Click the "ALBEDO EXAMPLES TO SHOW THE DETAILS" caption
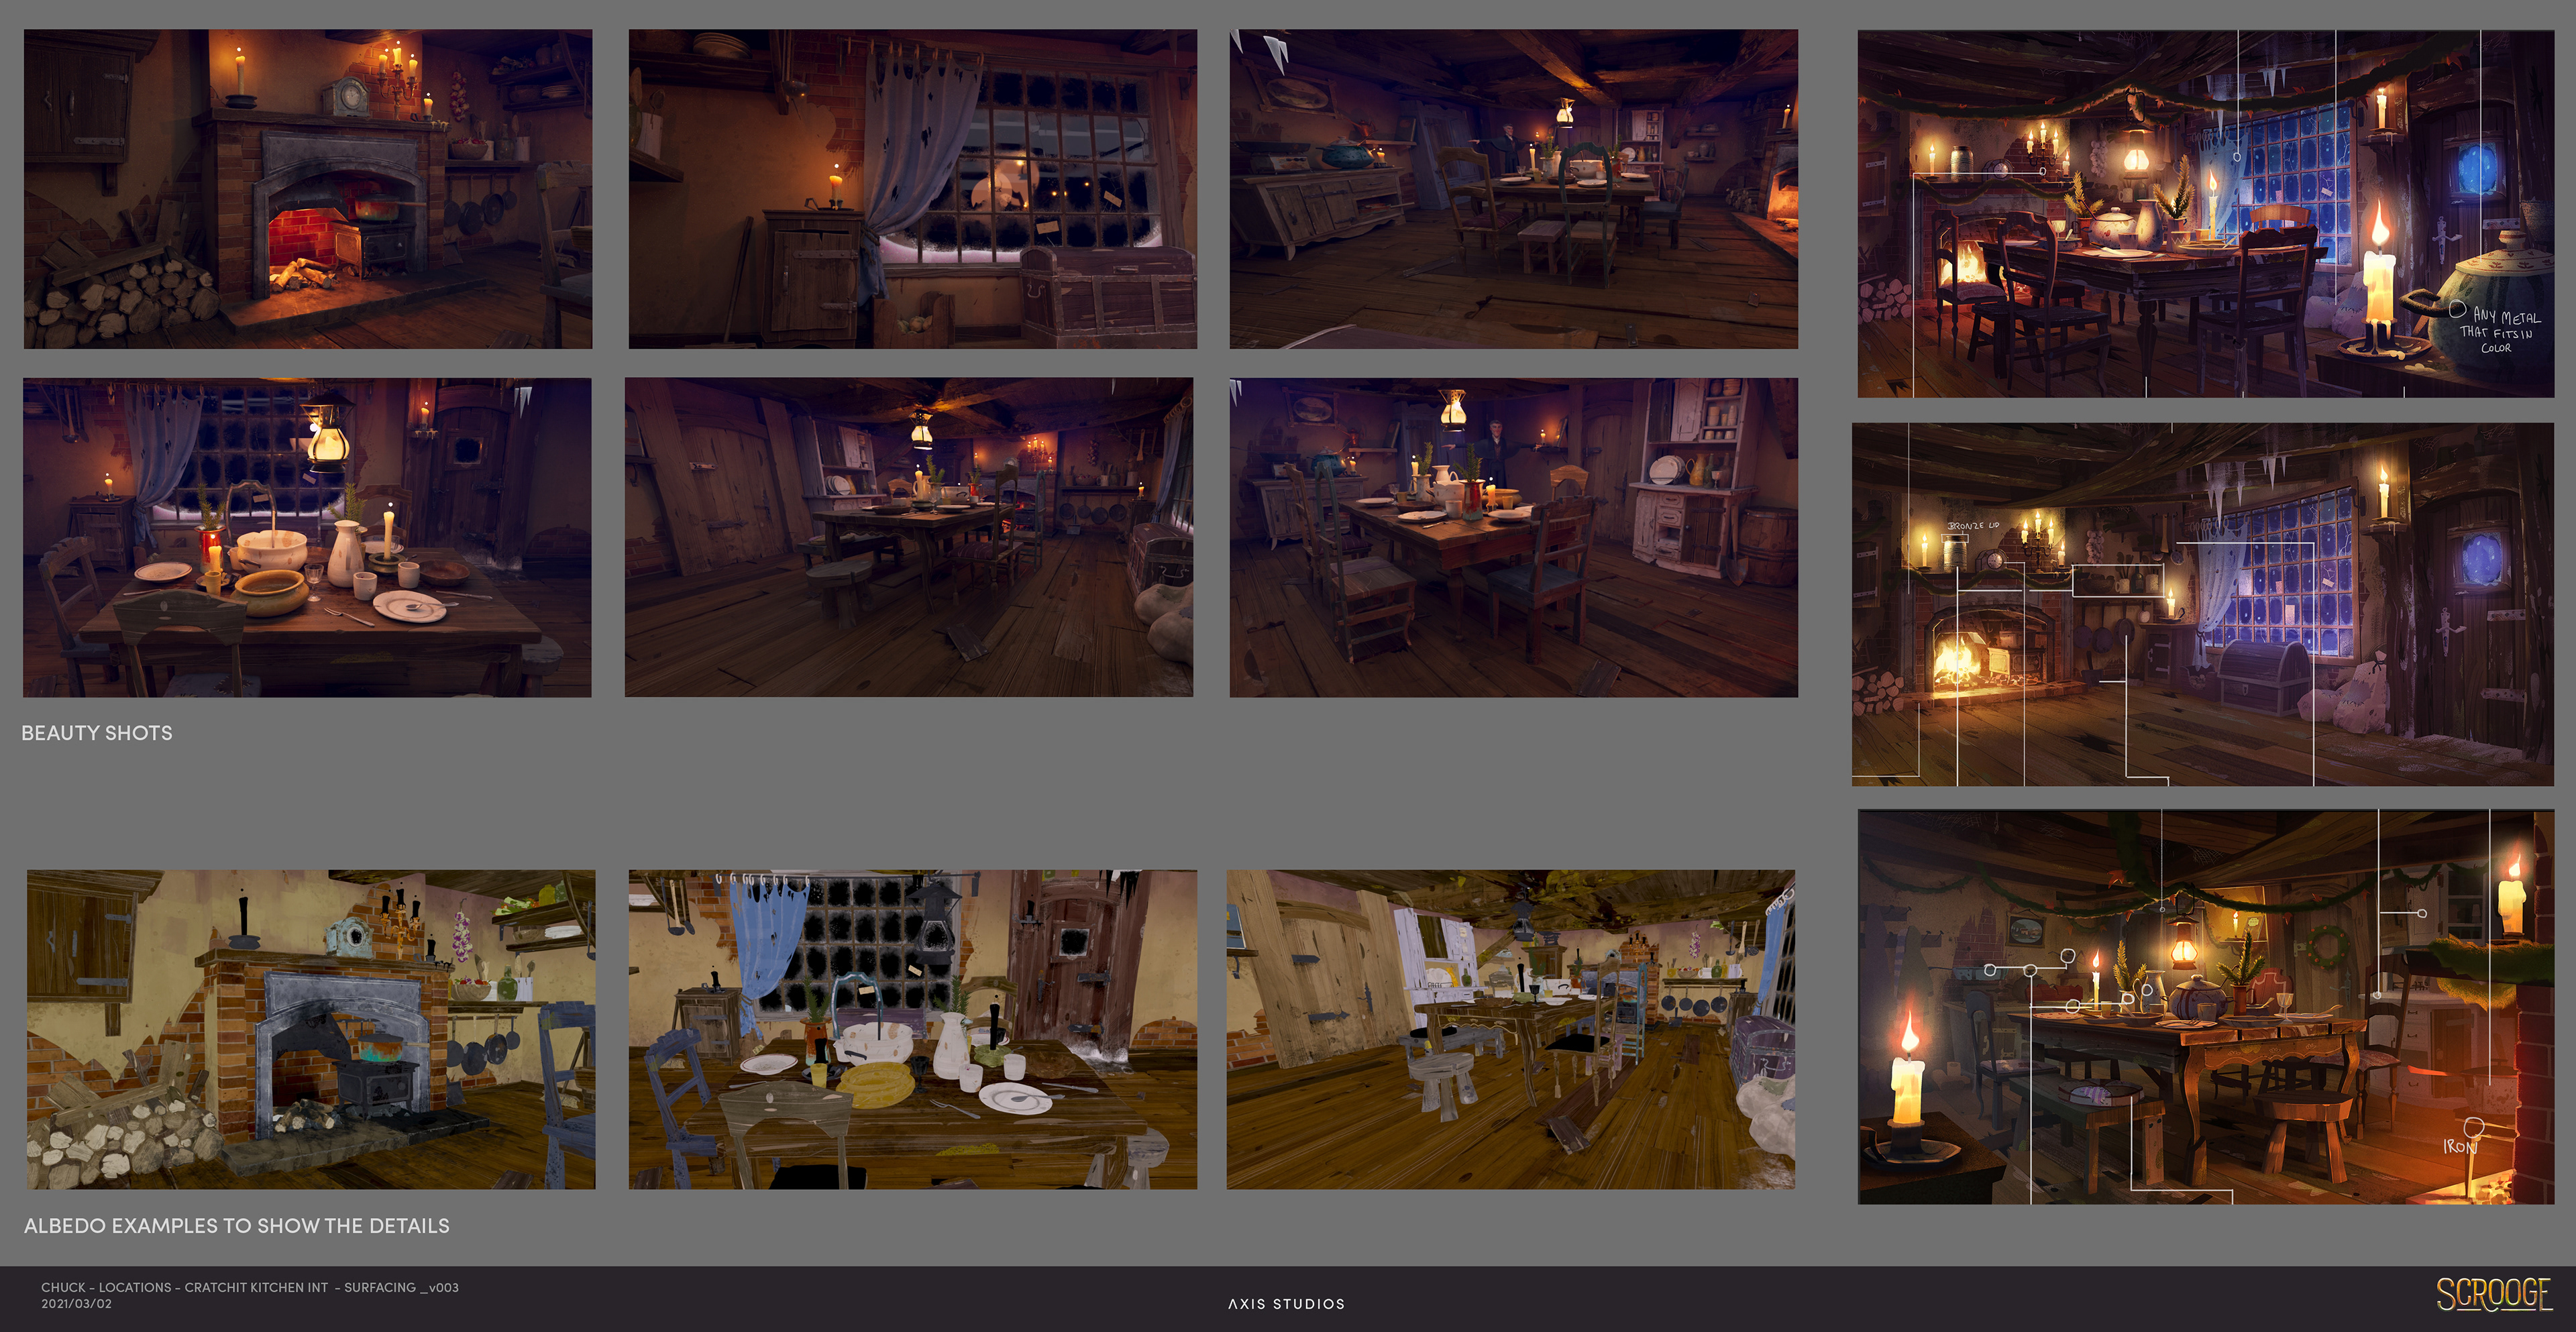This screenshot has height=1332, width=2576. 237,1226
